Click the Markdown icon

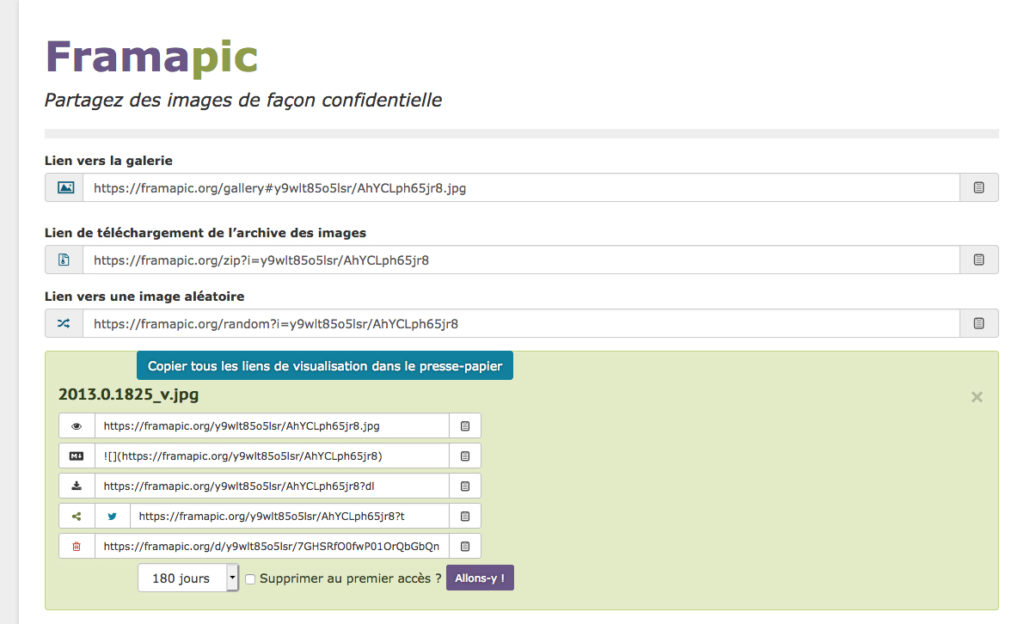tap(76, 456)
